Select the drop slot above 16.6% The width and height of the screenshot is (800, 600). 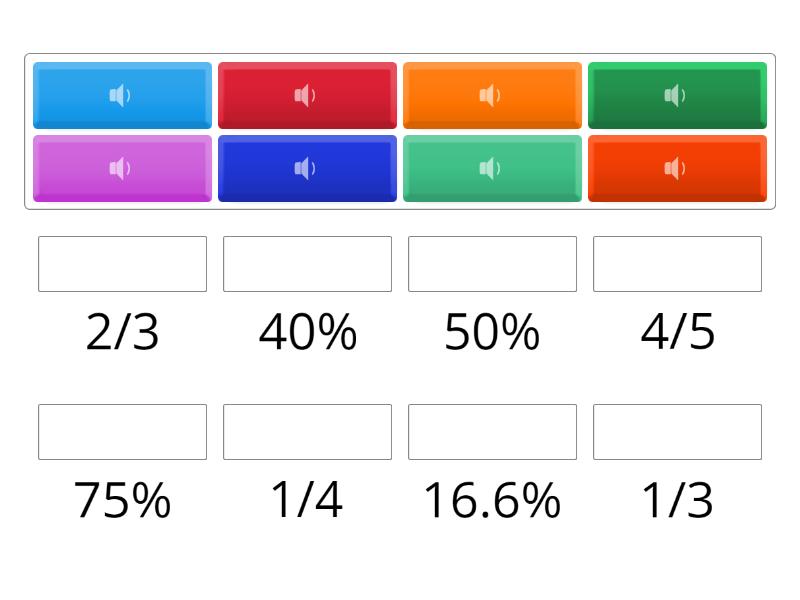[x=492, y=432]
